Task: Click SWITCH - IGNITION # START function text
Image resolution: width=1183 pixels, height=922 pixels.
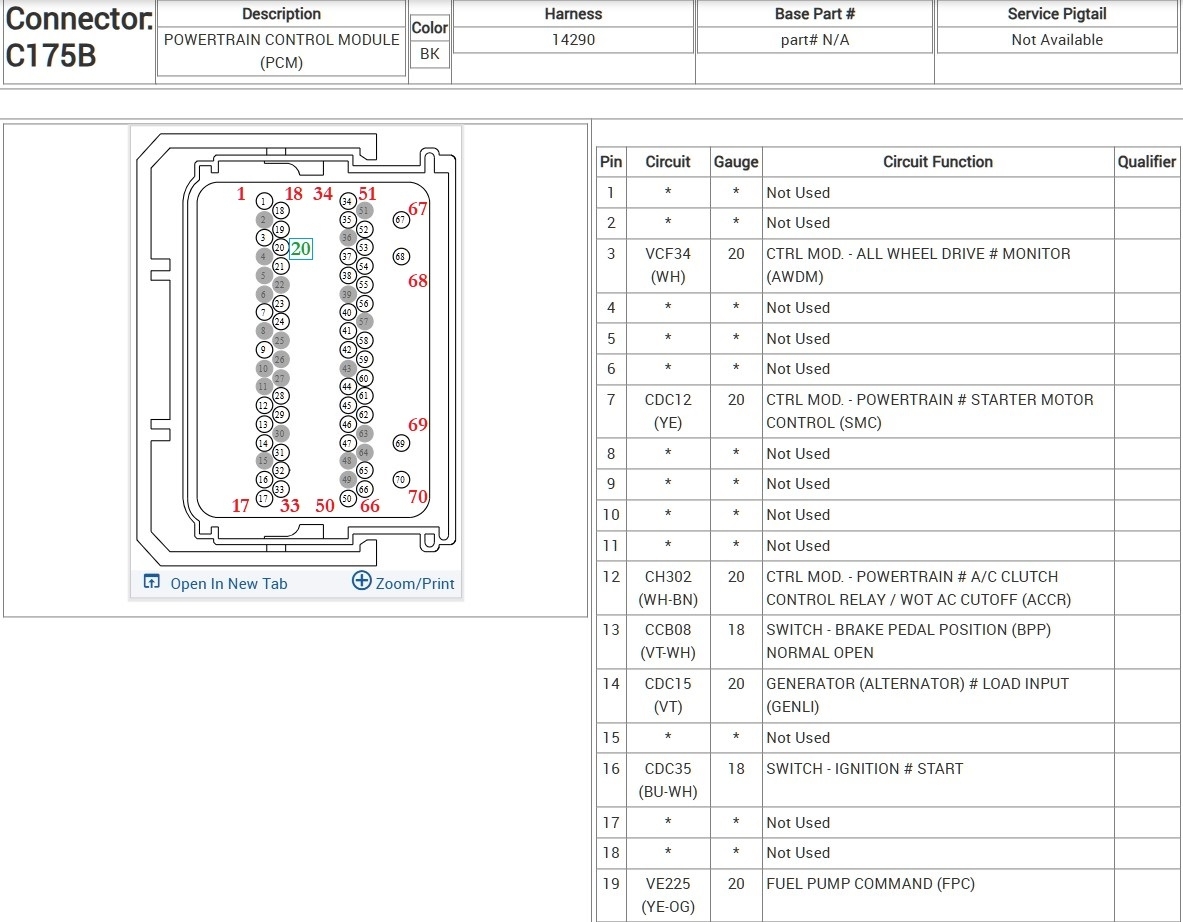Action: coord(865,768)
